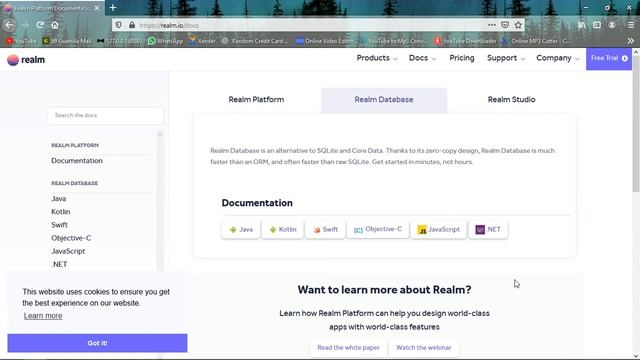
Task: Go back with browser back arrow
Action: tap(9, 25)
